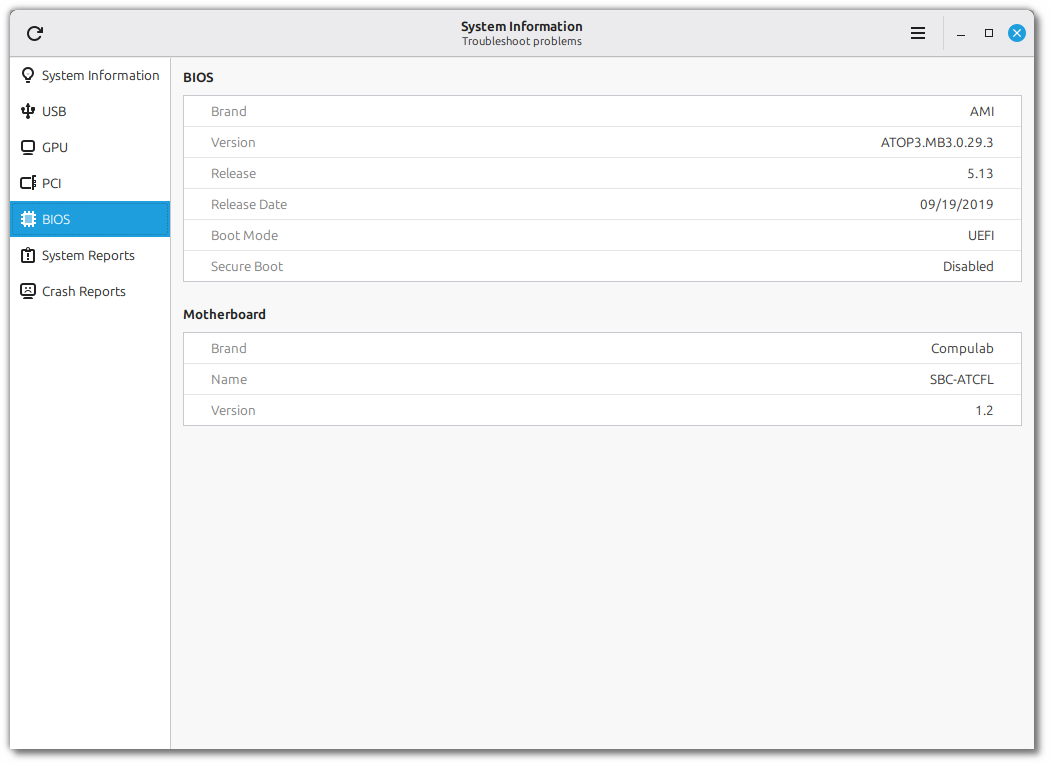The image size is (1050, 765).
Task: Open the System Information sidebar page
Action: click(x=90, y=75)
